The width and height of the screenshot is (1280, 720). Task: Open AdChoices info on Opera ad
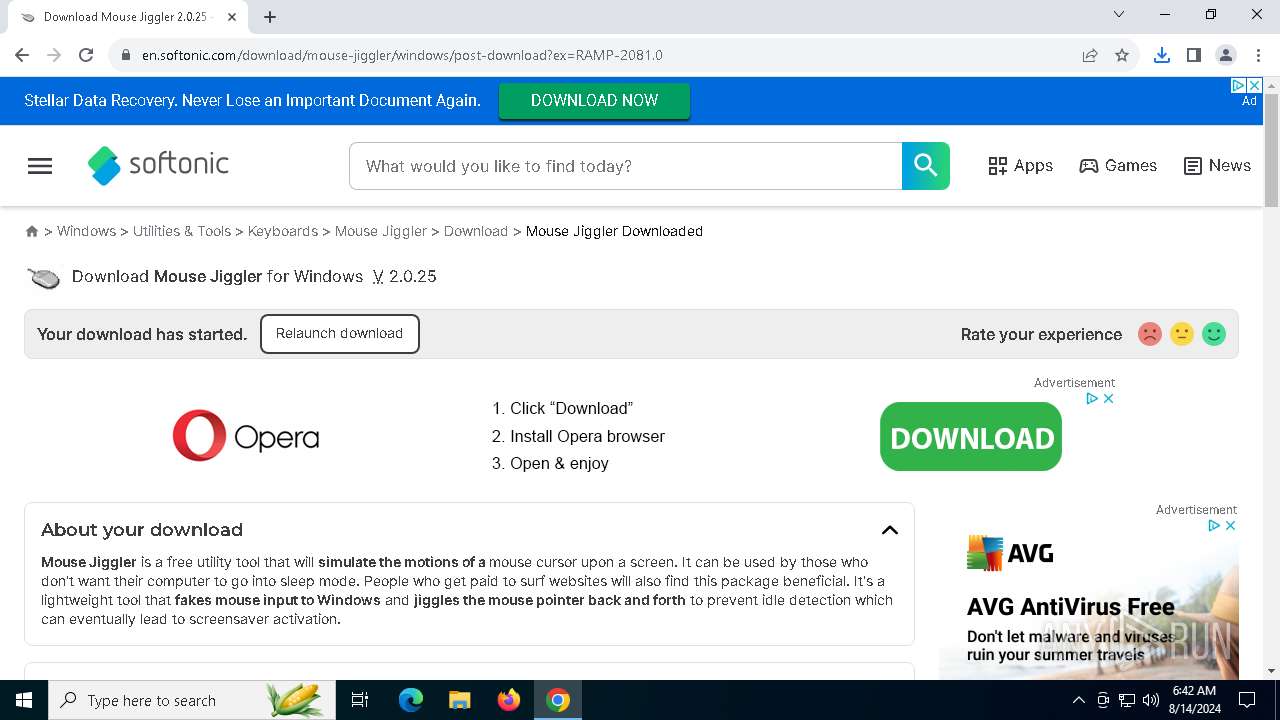tap(1093, 398)
